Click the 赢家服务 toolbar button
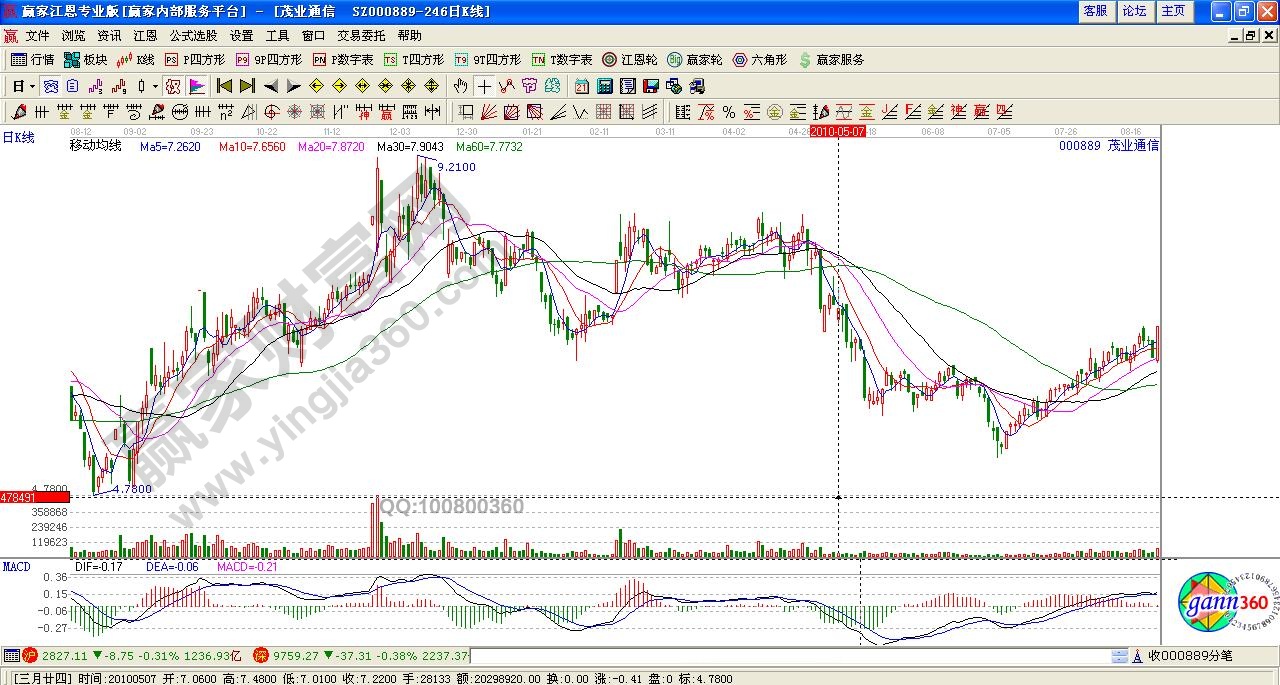The image size is (1280, 685). [x=832, y=60]
